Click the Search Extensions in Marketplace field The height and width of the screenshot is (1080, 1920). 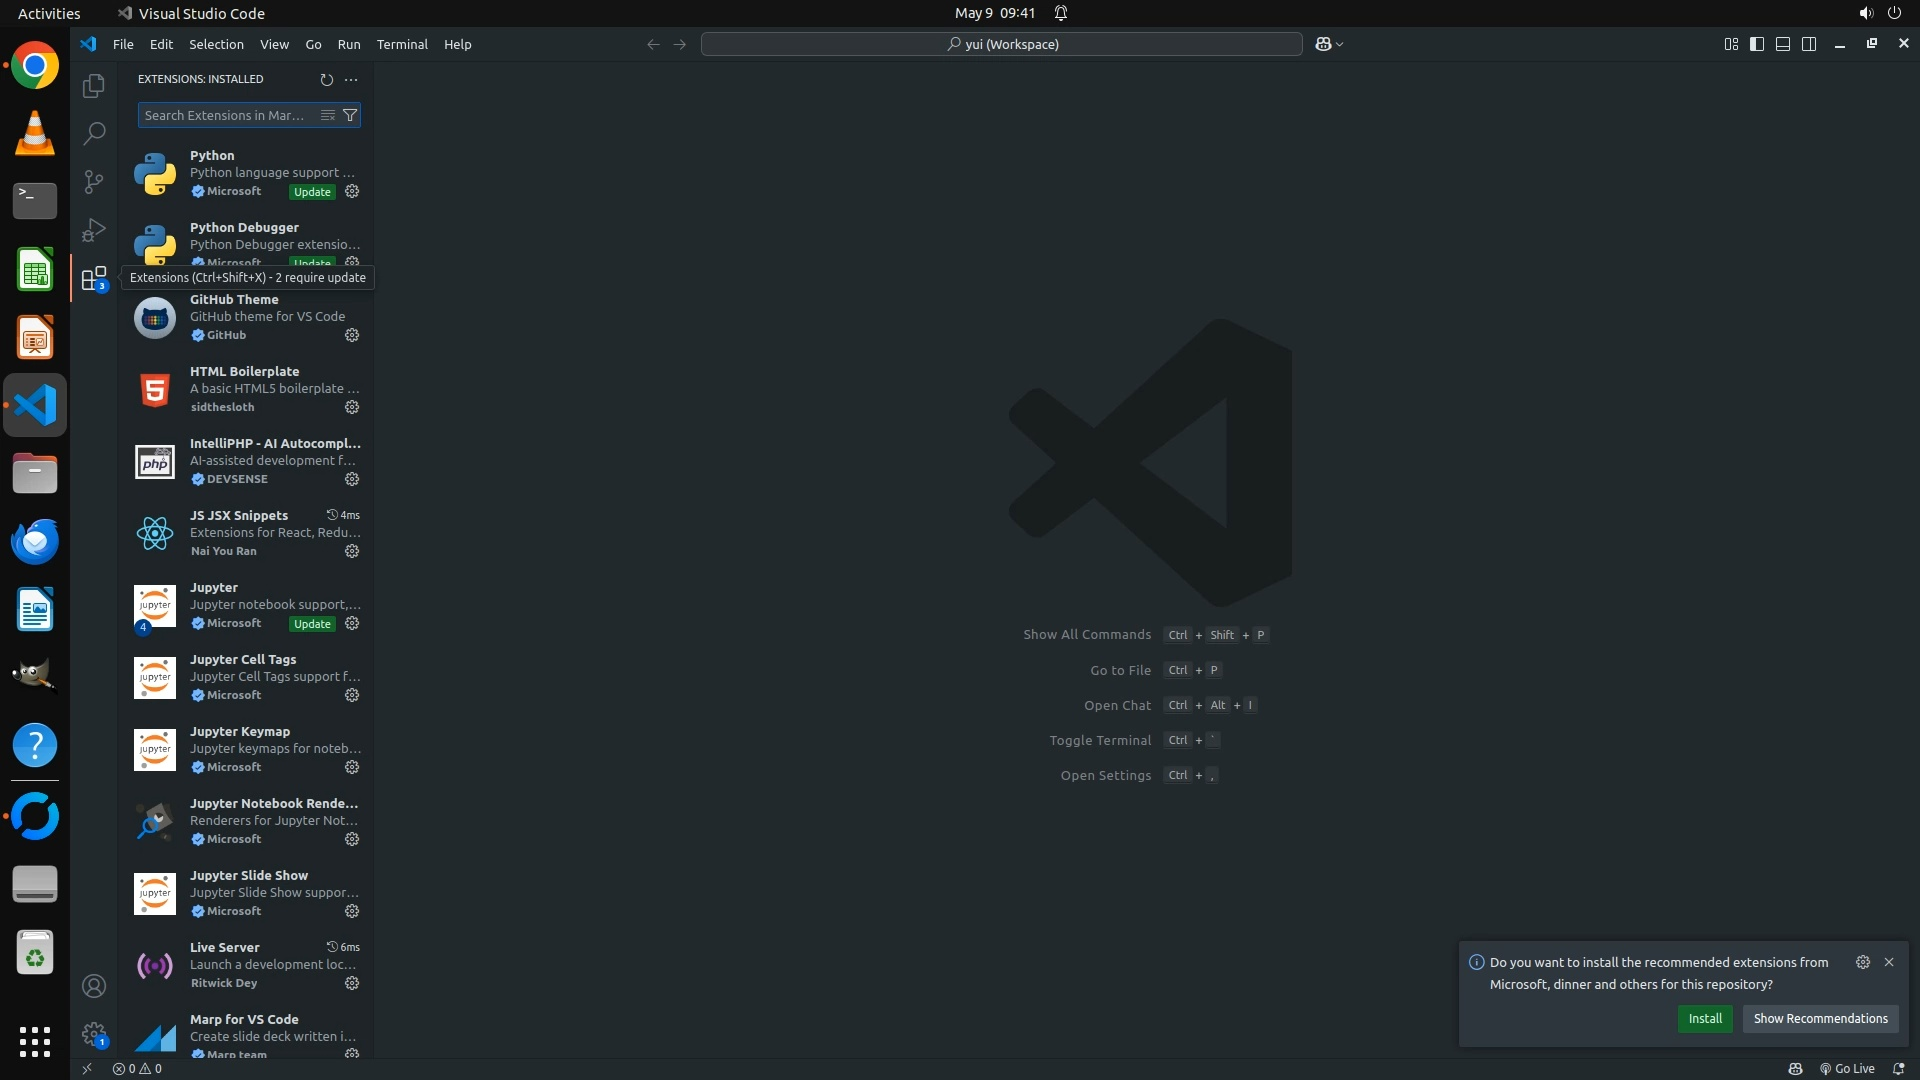pyautogui.click(x=225, y=115)
